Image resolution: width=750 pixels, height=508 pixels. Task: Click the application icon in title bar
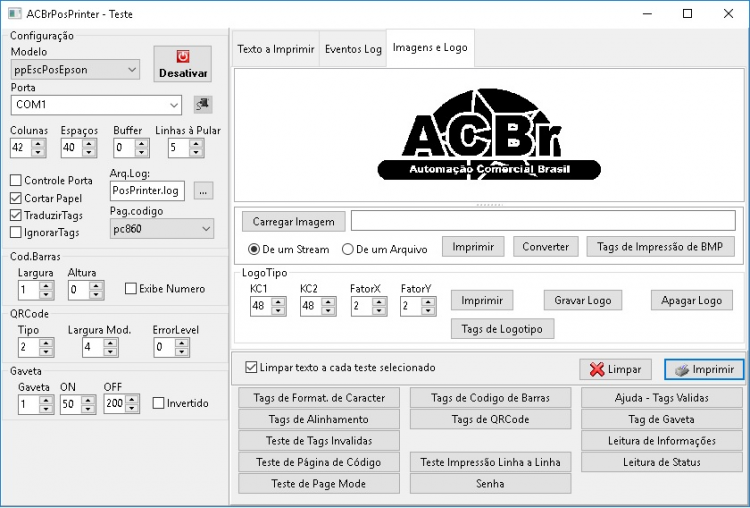(x=15, y=13)
